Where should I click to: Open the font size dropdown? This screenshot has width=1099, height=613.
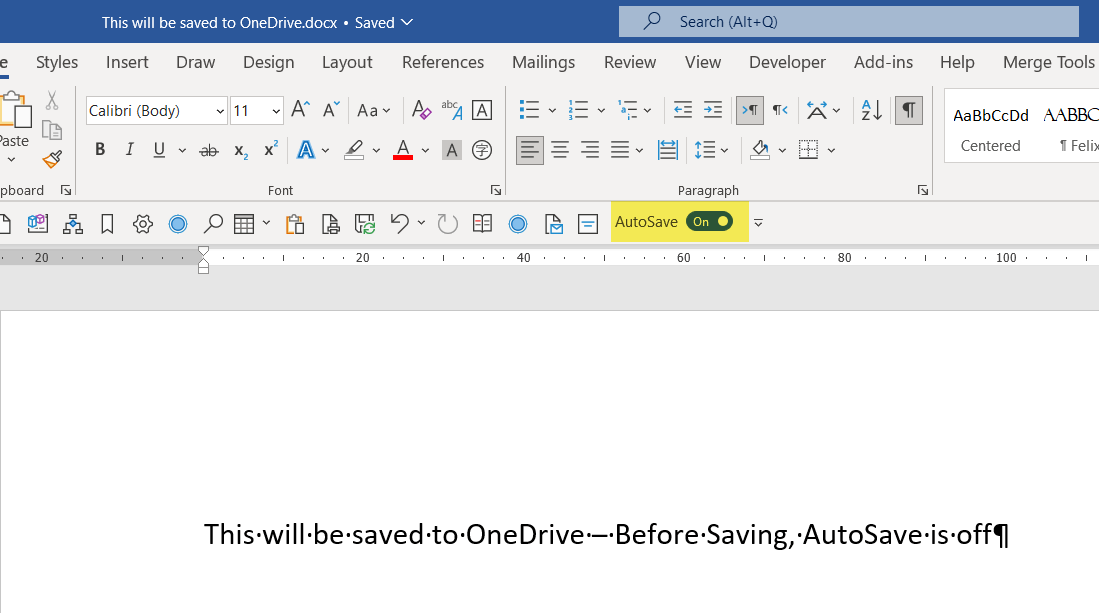pos(276,111)
